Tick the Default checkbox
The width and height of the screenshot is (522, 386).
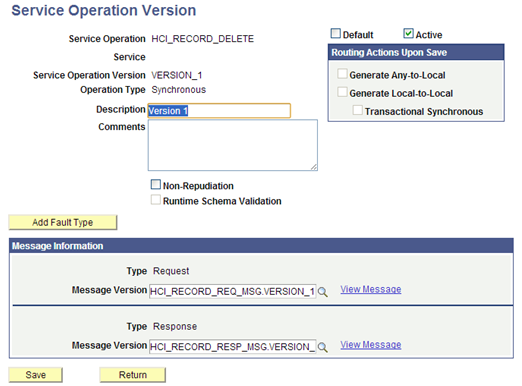click(x=335, y=33)
